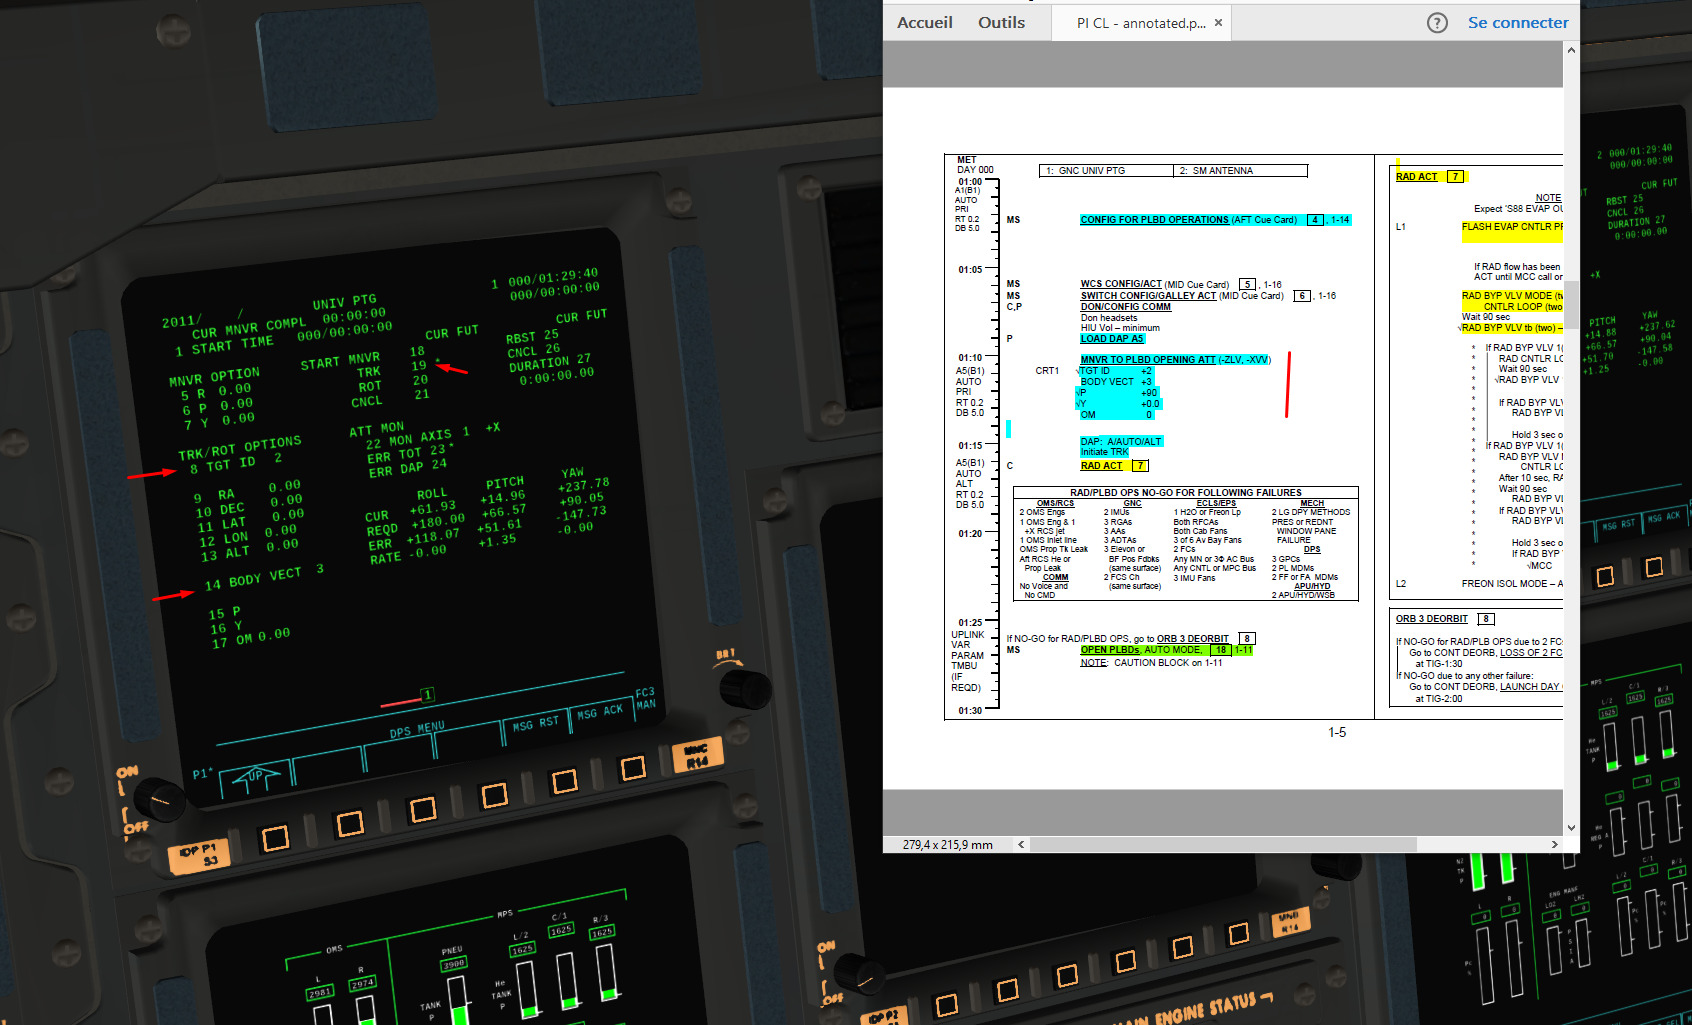Click the bezel button below MSG RST

tap(565, 781)
